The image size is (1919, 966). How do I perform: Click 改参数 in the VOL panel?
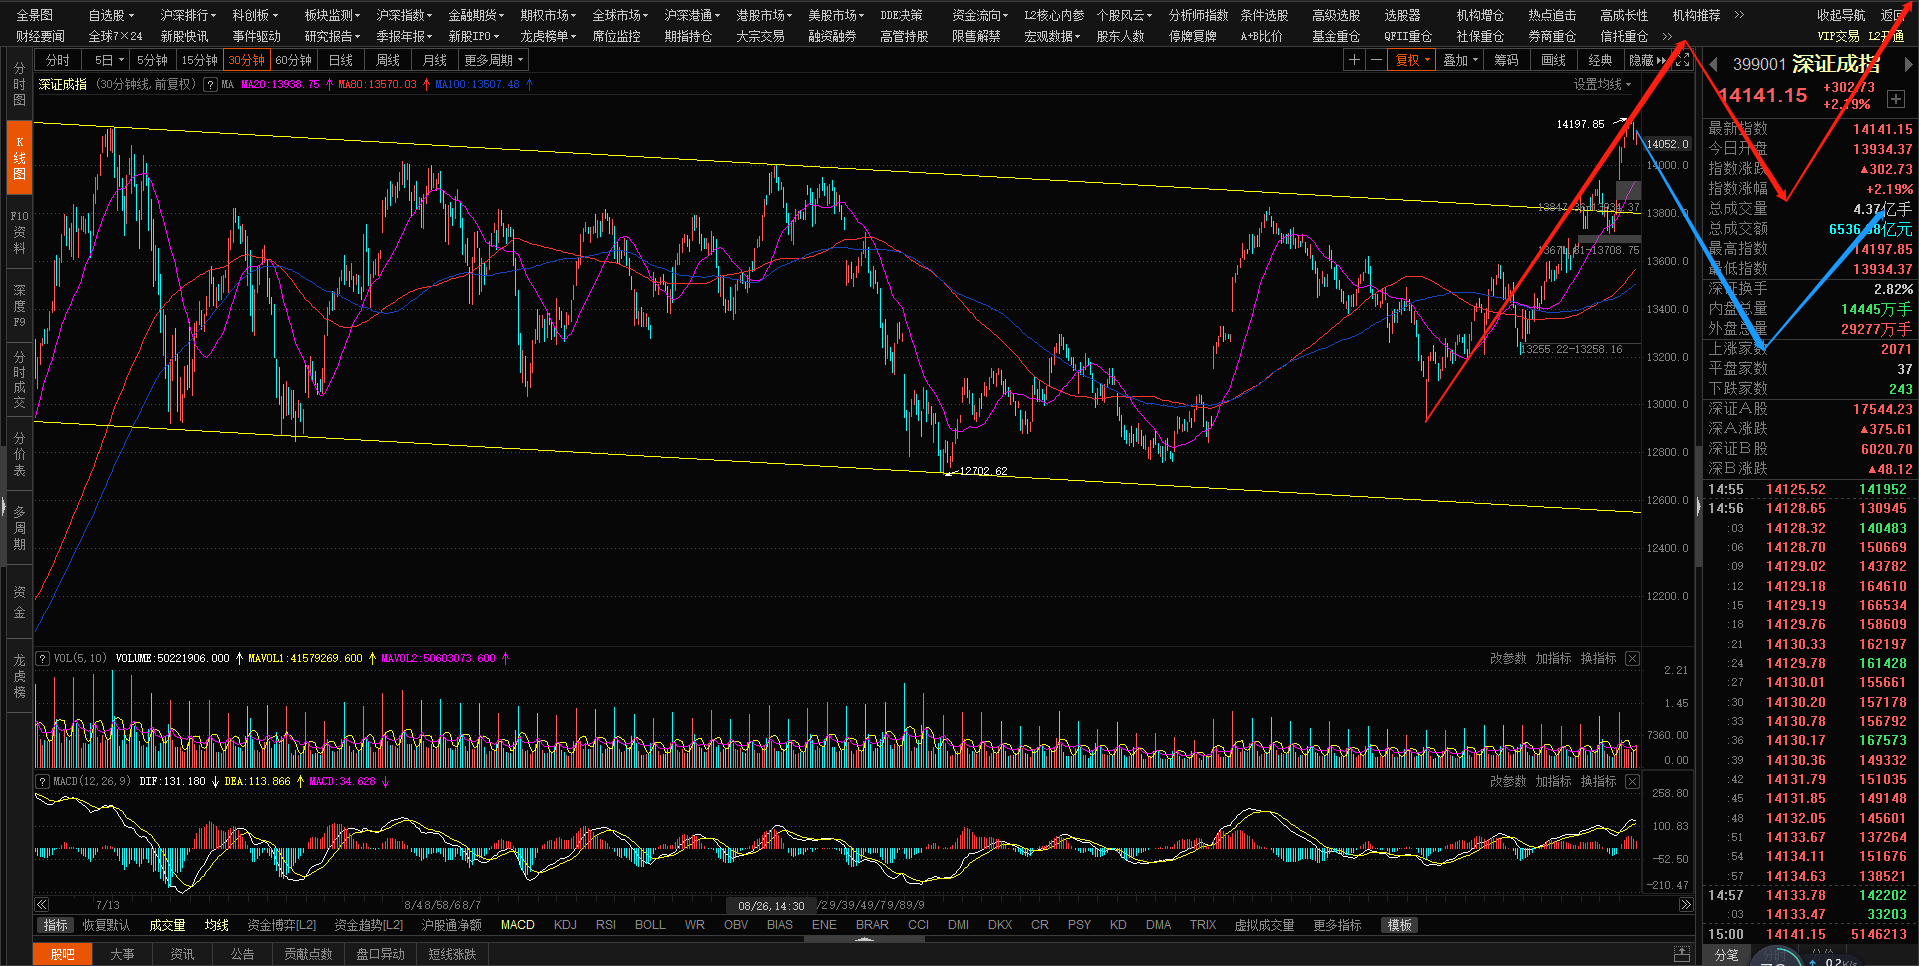pos(1508,658)
